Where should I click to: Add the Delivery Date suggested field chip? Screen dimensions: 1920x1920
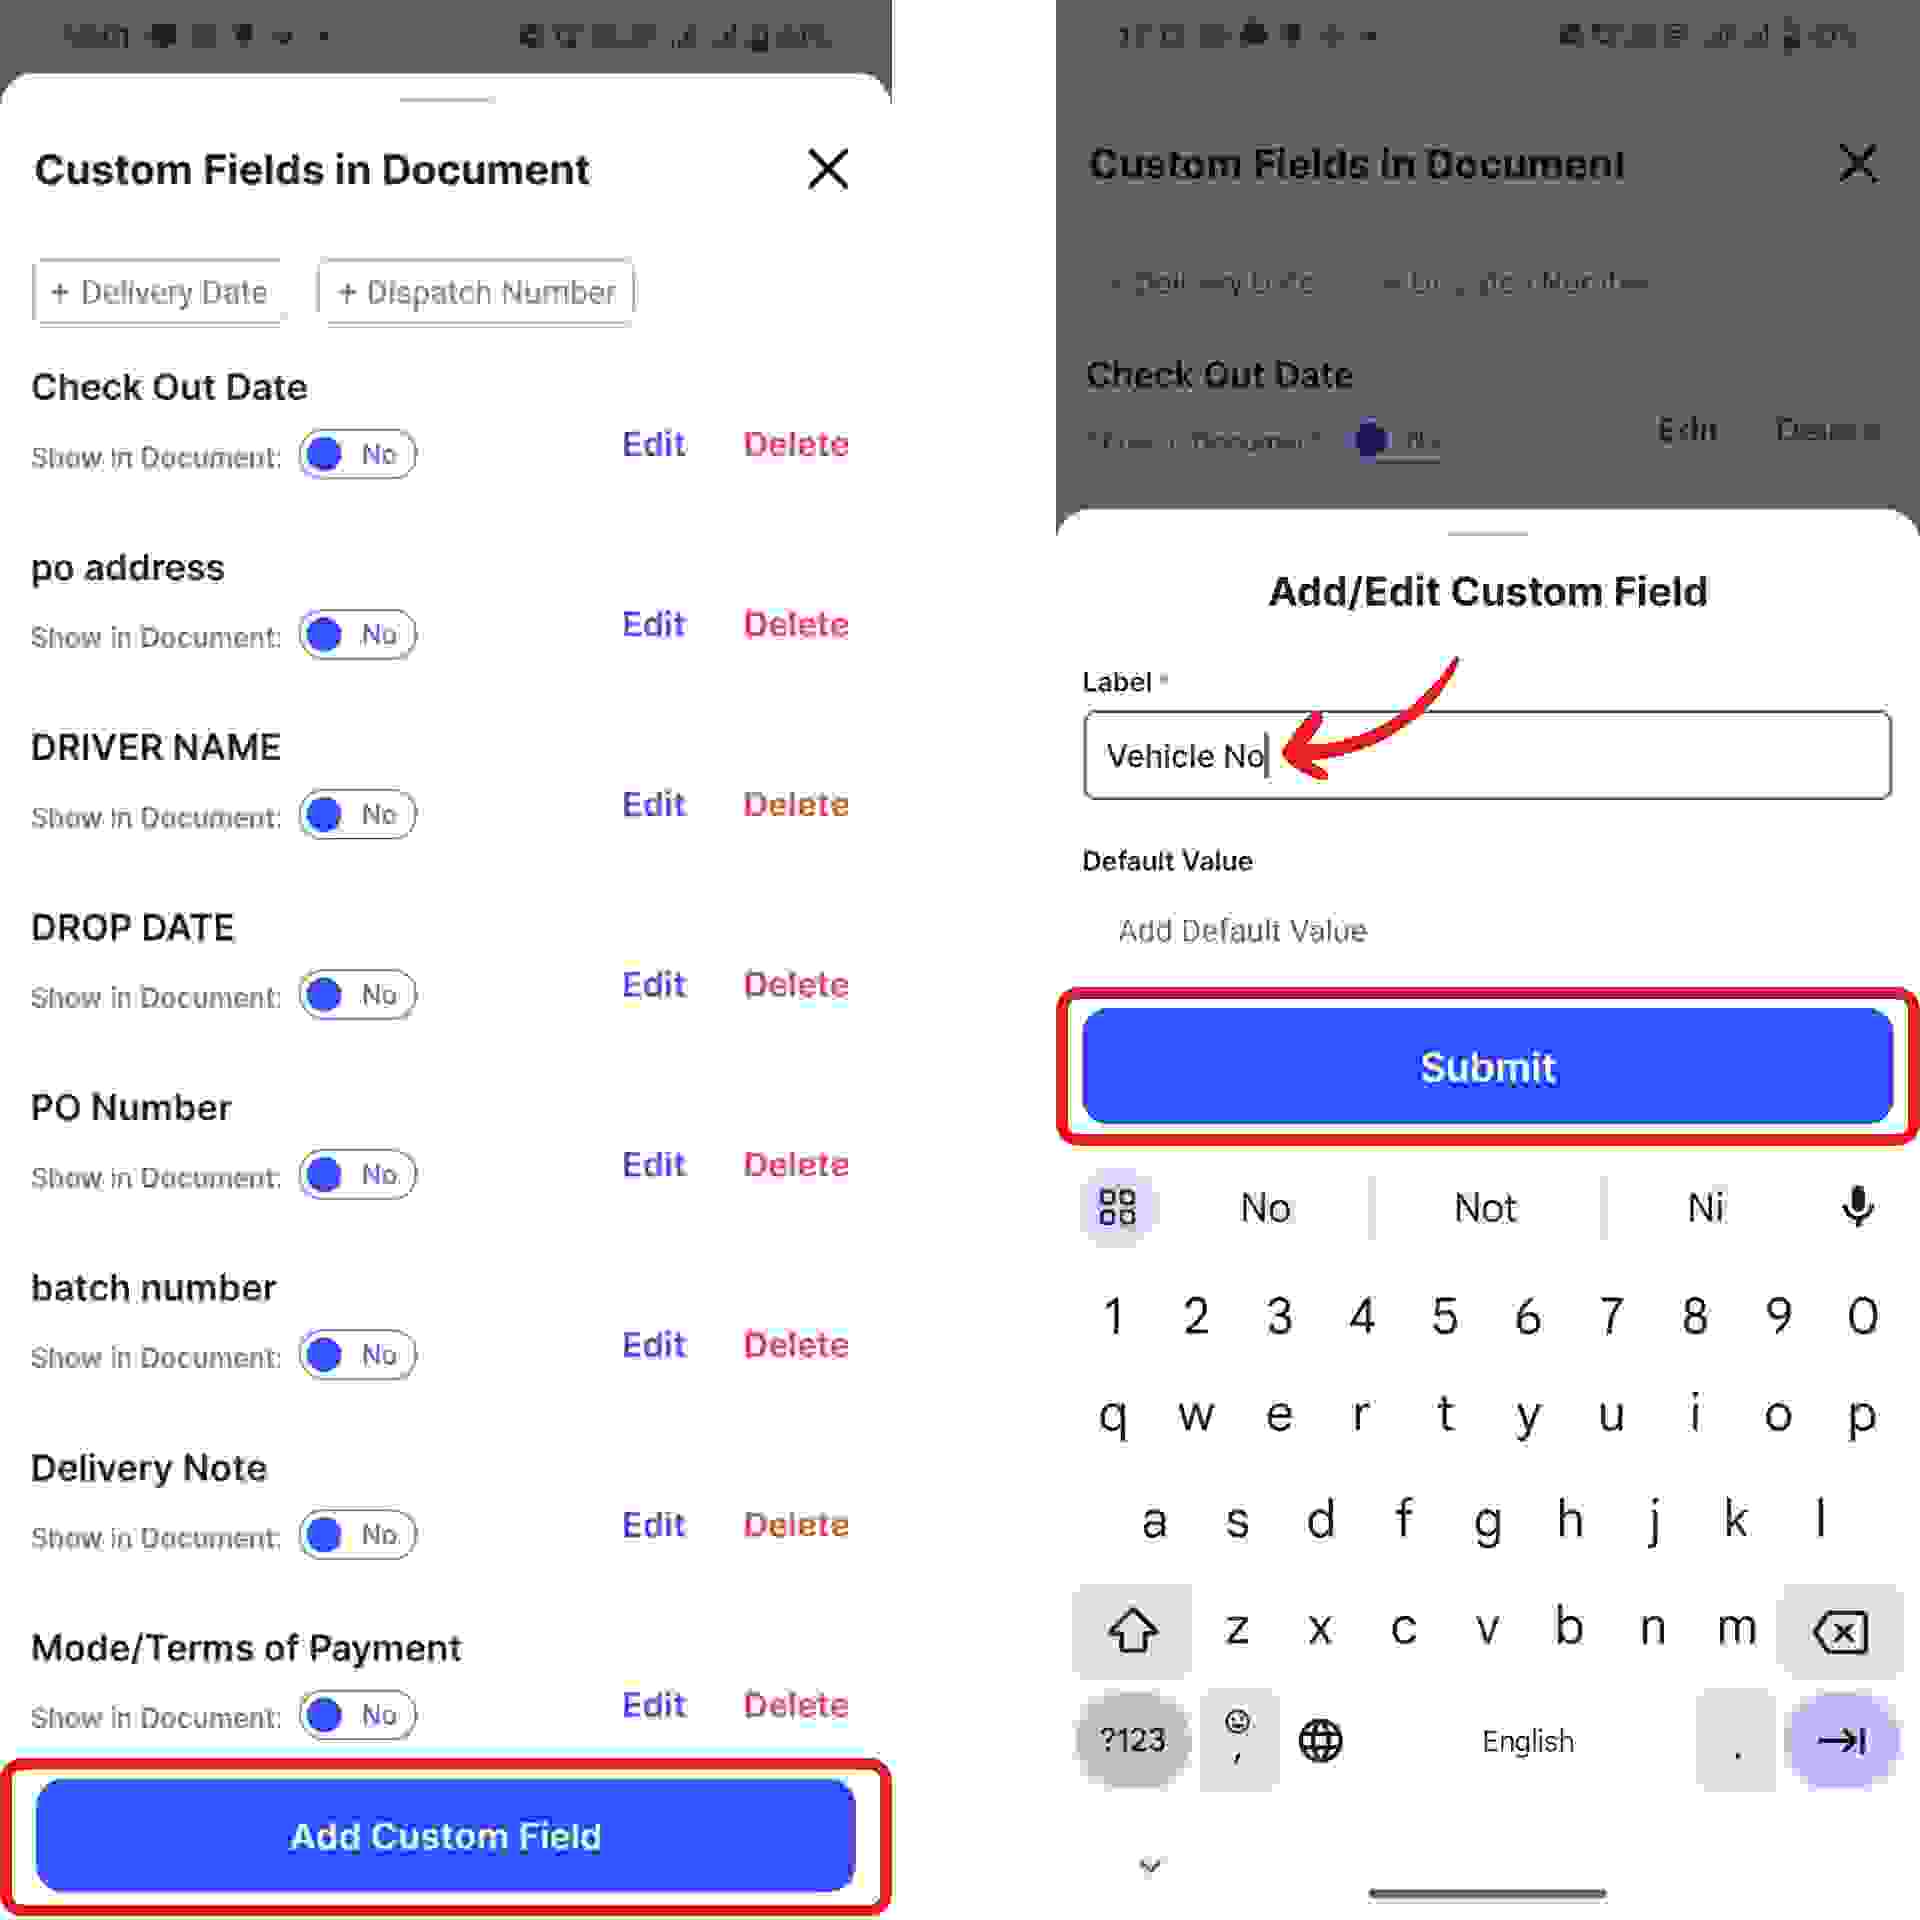tap(158, 292)
